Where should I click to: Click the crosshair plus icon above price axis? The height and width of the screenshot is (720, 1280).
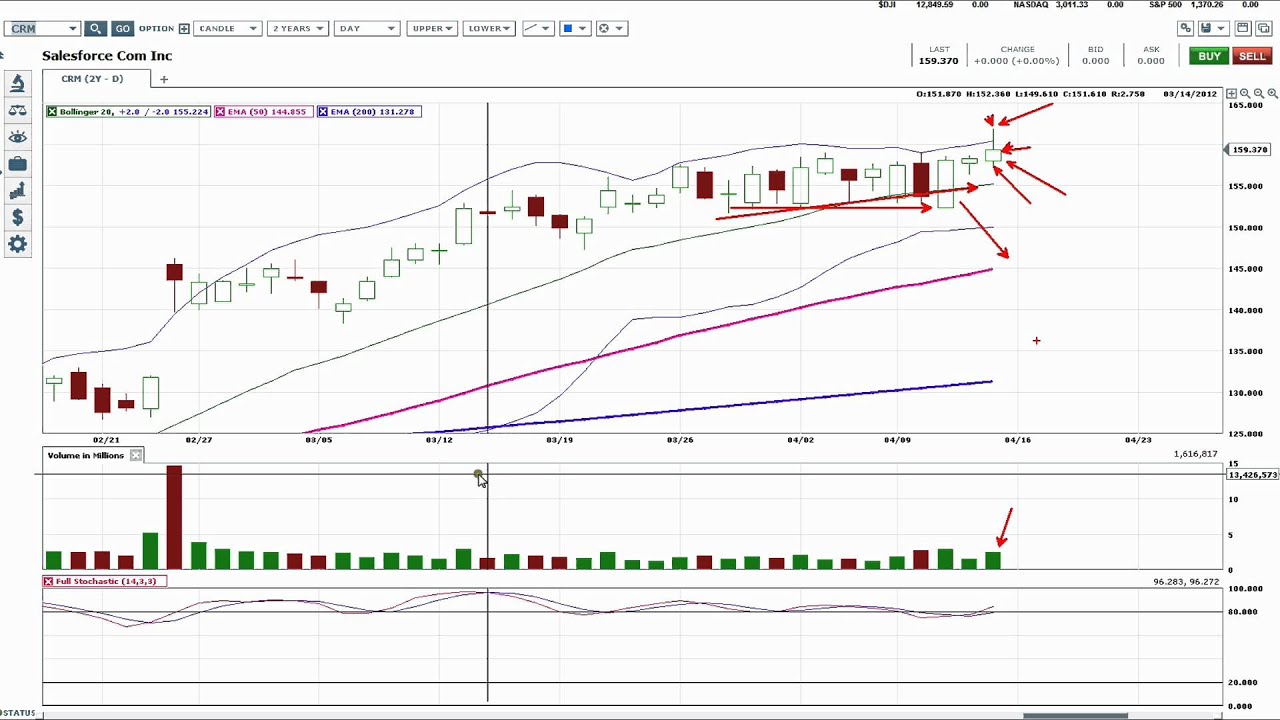click(1232, 93)
